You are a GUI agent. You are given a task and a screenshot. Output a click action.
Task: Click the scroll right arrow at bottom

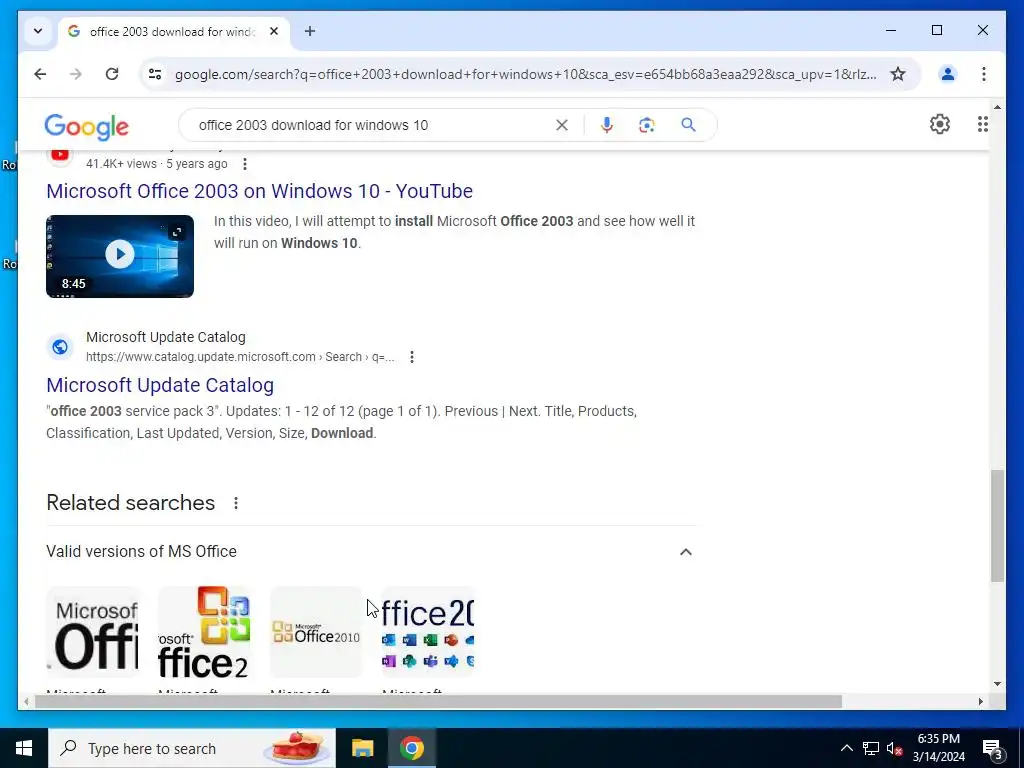click(x=980, y=702)
